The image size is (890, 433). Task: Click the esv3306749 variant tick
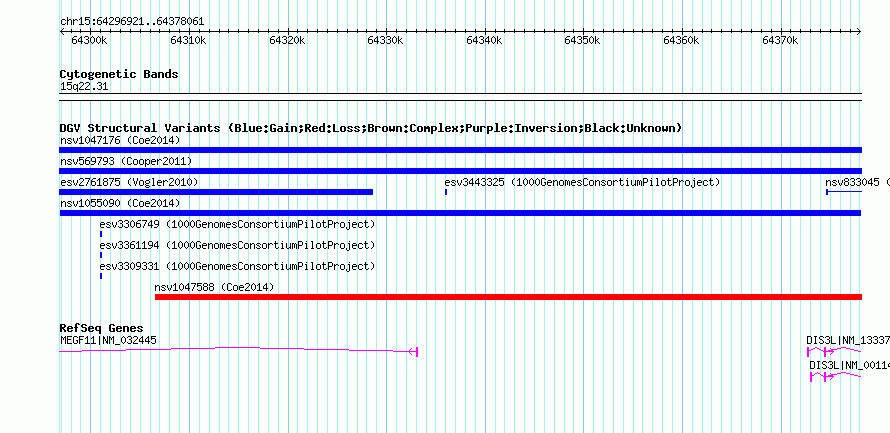tap(101, 234)
